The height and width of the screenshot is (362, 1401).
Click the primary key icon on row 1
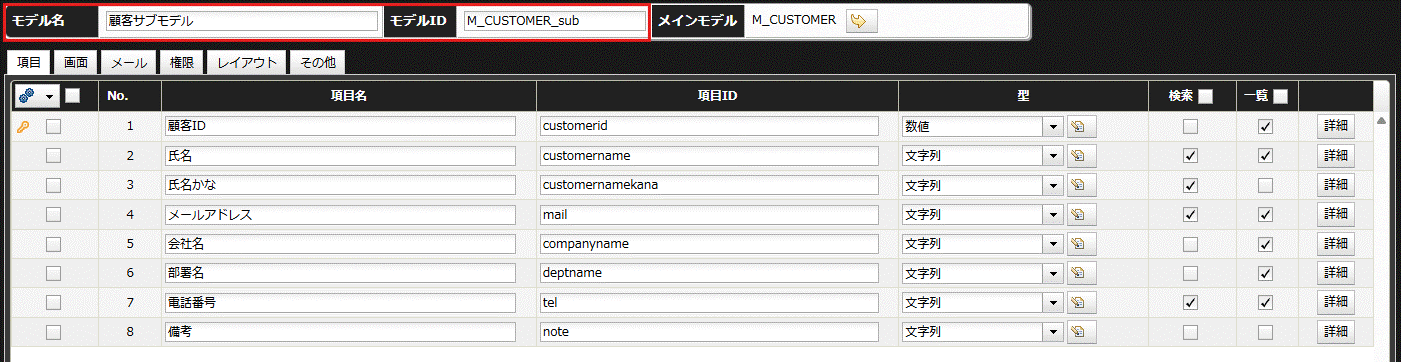(24, 127)
